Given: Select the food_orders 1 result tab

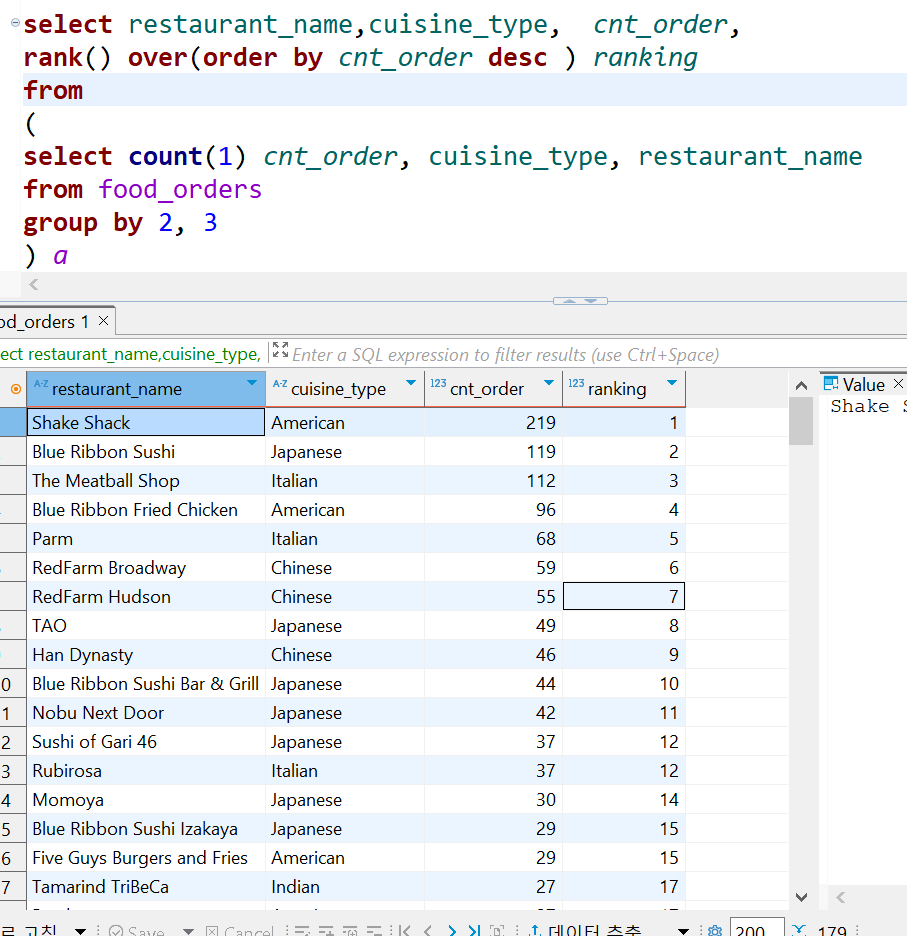Looking at the screenshot, I should (x=45, y=322).
